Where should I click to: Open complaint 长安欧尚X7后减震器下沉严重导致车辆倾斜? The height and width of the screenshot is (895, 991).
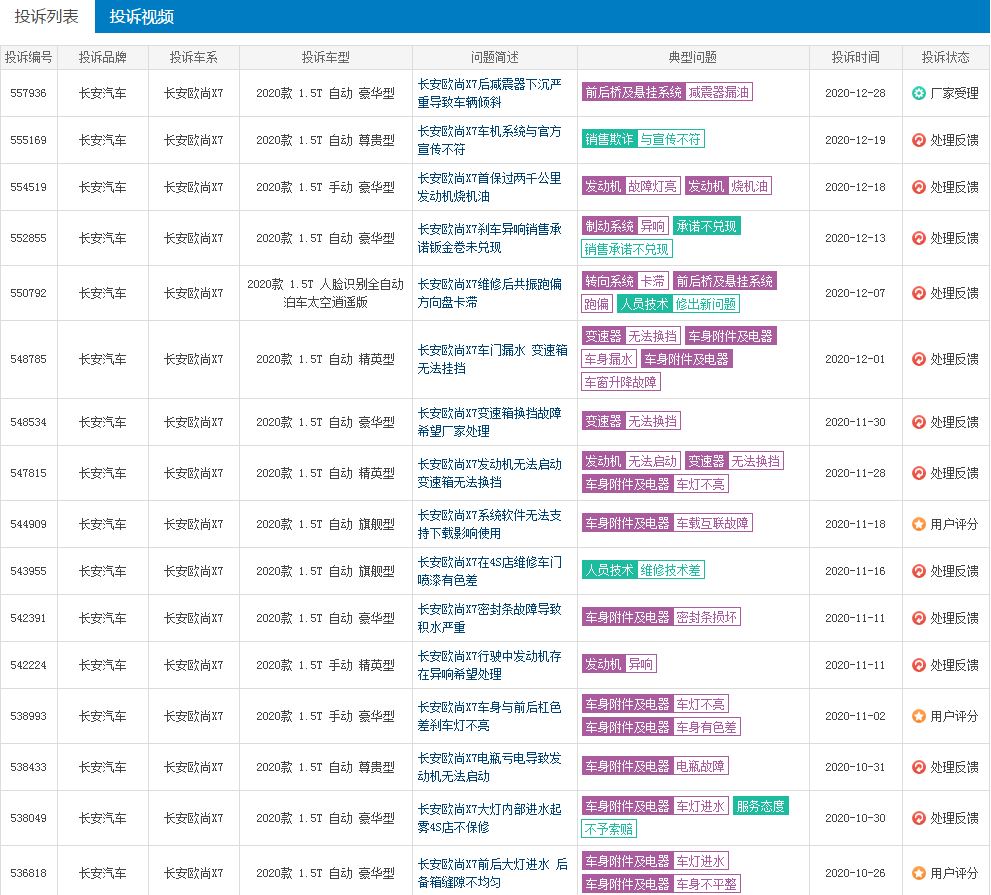(x=490, y=94)
